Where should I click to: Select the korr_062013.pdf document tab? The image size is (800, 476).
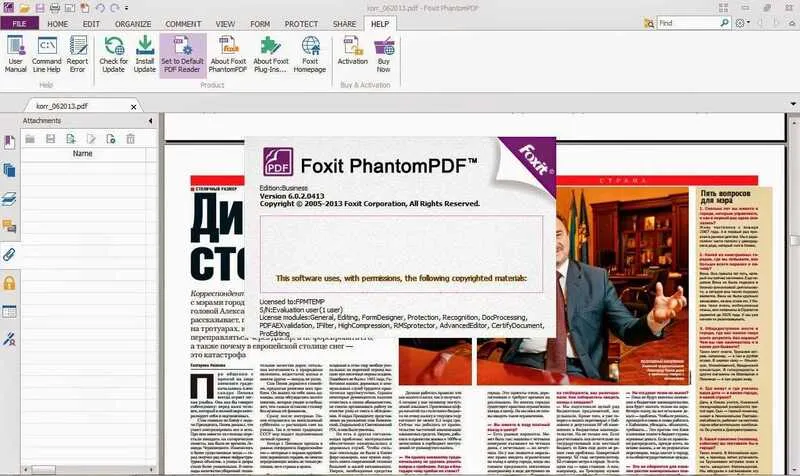coord(62,106)
